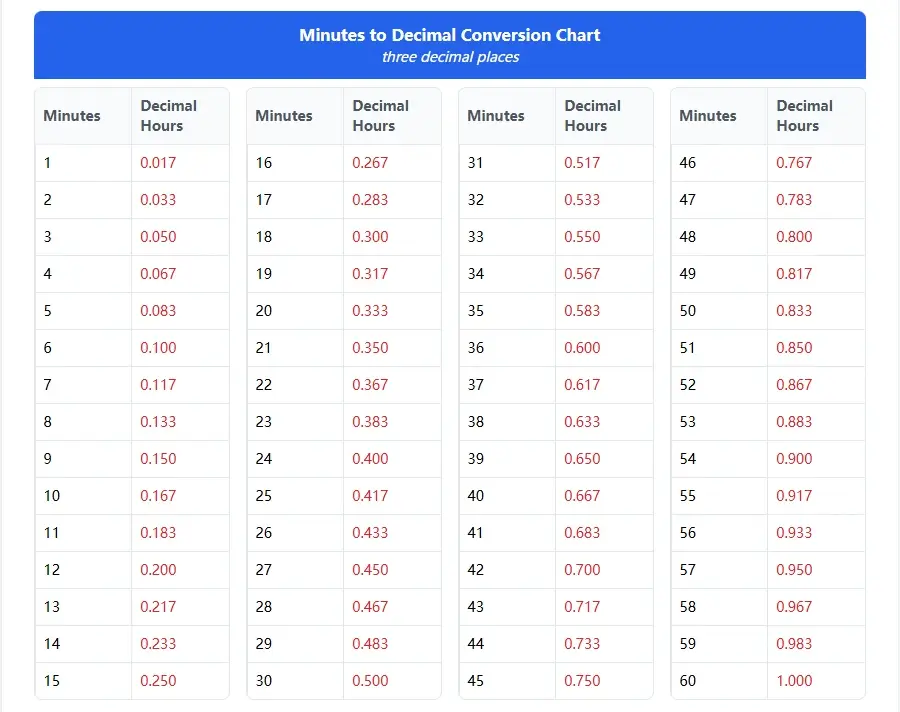Select decimal value 0.333 for 20 minutes
This screenshot has height=712, width=900.
coord(370,311)
